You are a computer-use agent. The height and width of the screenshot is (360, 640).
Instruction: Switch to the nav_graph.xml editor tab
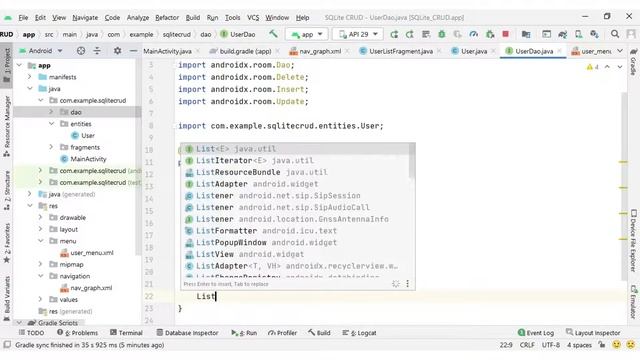click(x=320, y=51)
